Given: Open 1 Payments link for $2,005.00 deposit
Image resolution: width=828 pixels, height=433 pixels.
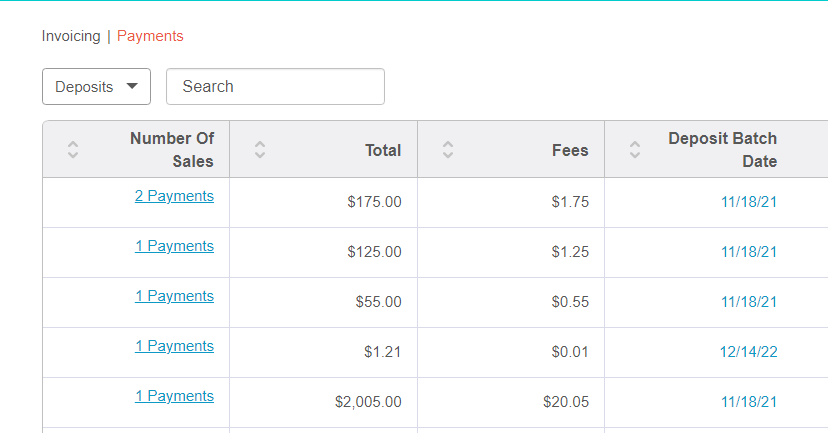Looking at the screenshot, I should coord(174,396).
